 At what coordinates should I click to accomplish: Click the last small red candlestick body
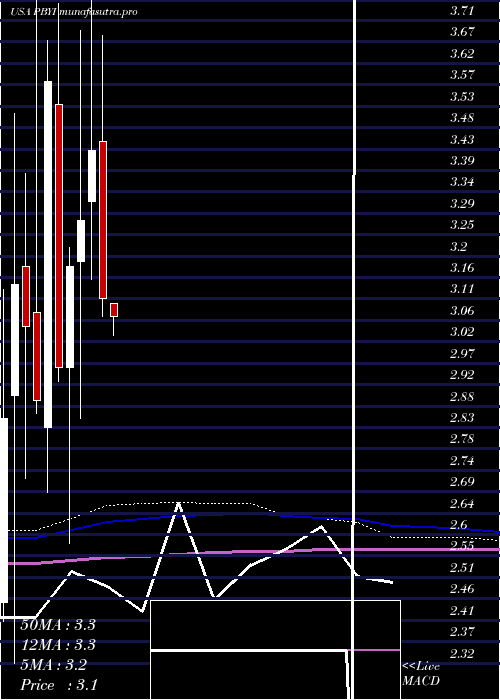point(114,310)
